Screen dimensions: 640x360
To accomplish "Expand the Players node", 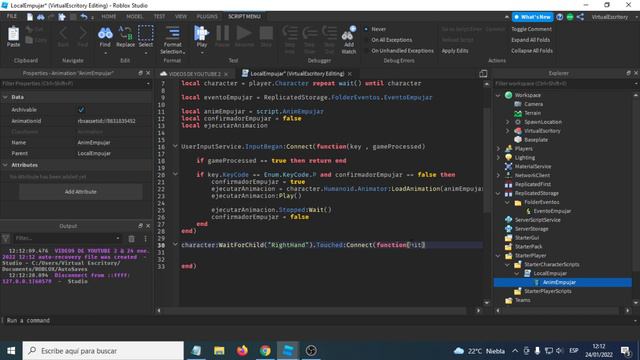I will [498, 149].
